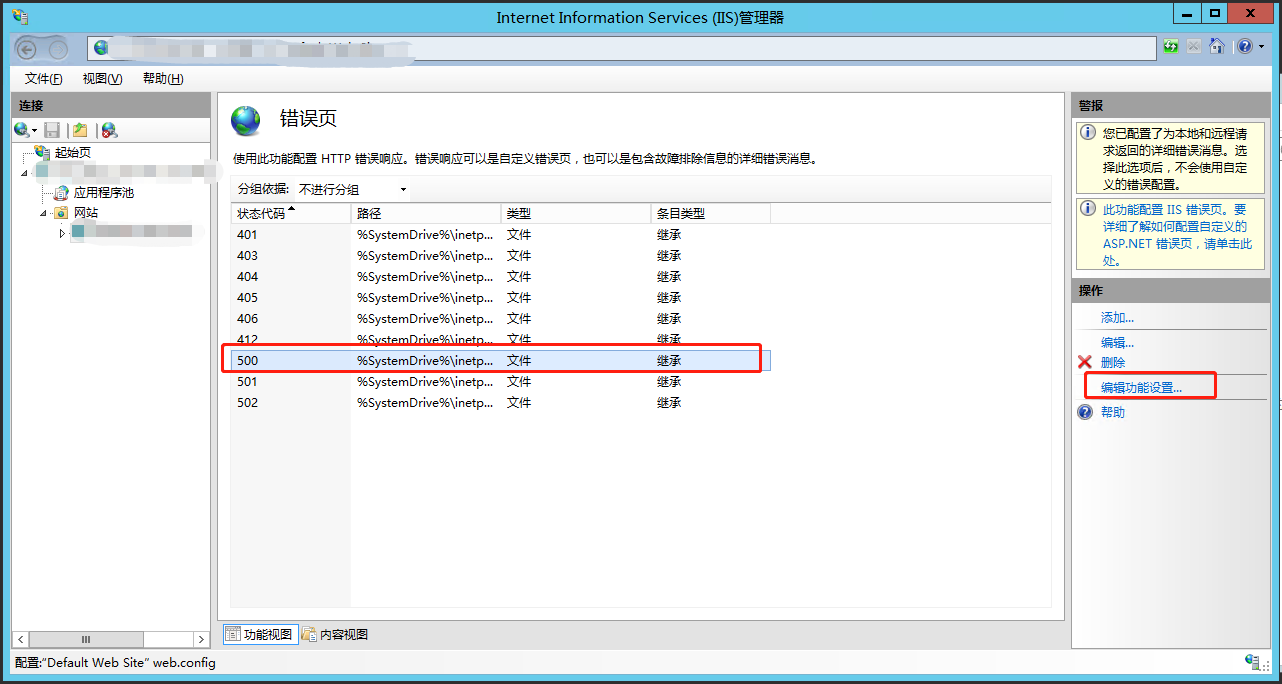Sort by 状态代码 column header
The height and width of the screenshot is (684, 1282).
pos(291,213)
